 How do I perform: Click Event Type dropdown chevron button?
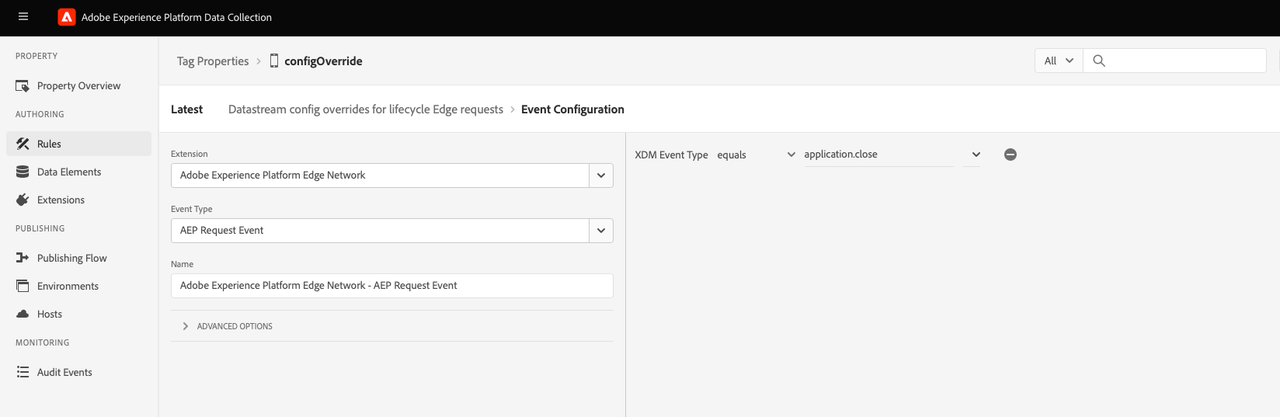(x=601, y=230)
